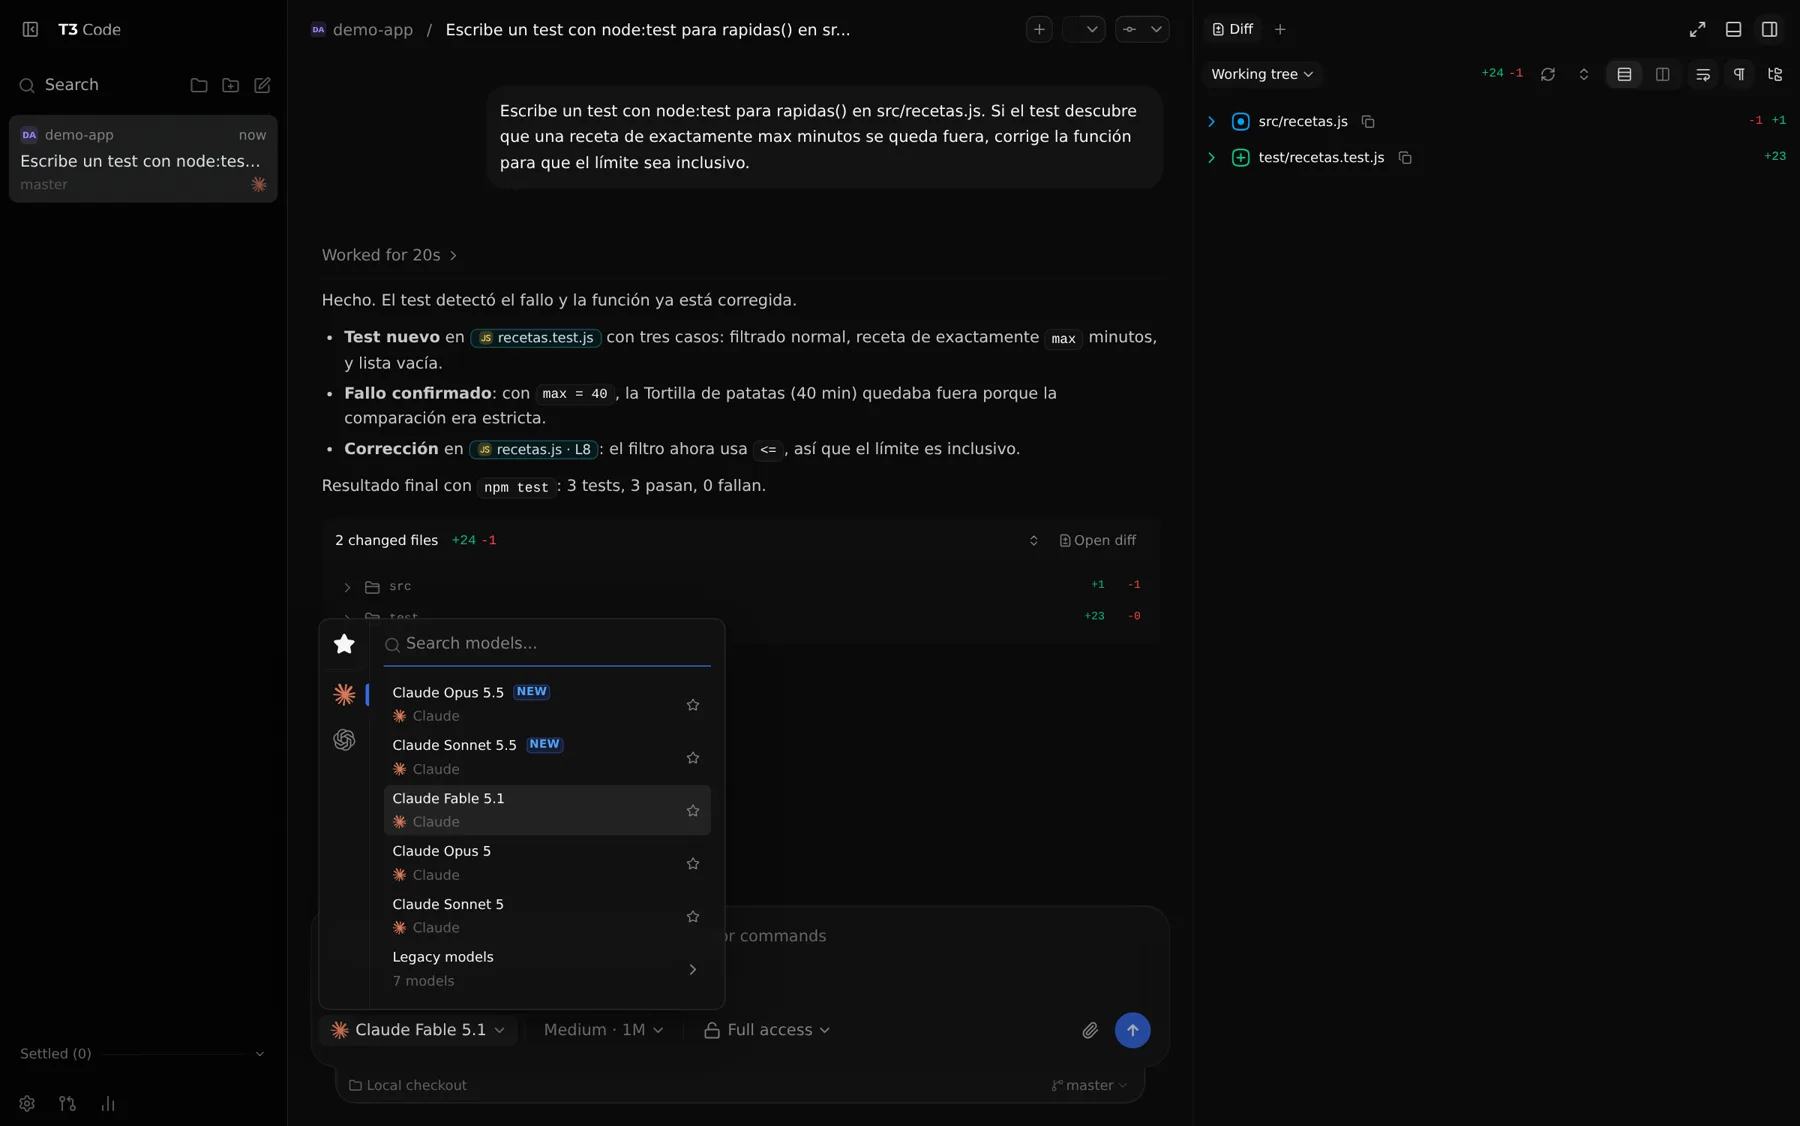Screen dimensions: 1800x1126
Task: Open the Claude Fable 5.1 model selector
Action: click(x=418, y=1030)
